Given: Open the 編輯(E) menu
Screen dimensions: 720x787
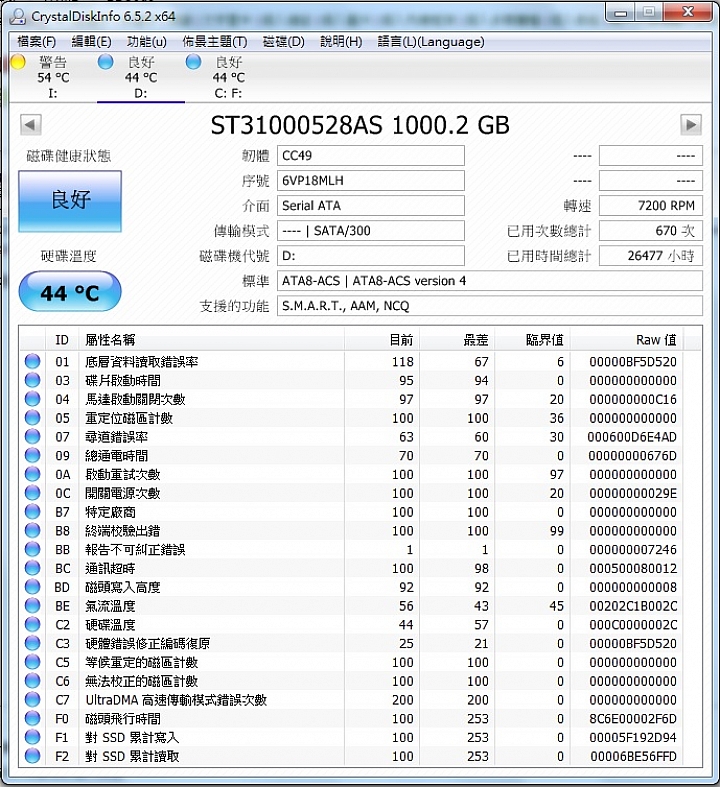Looking at the screenshot, I should (x=91, y=42).
